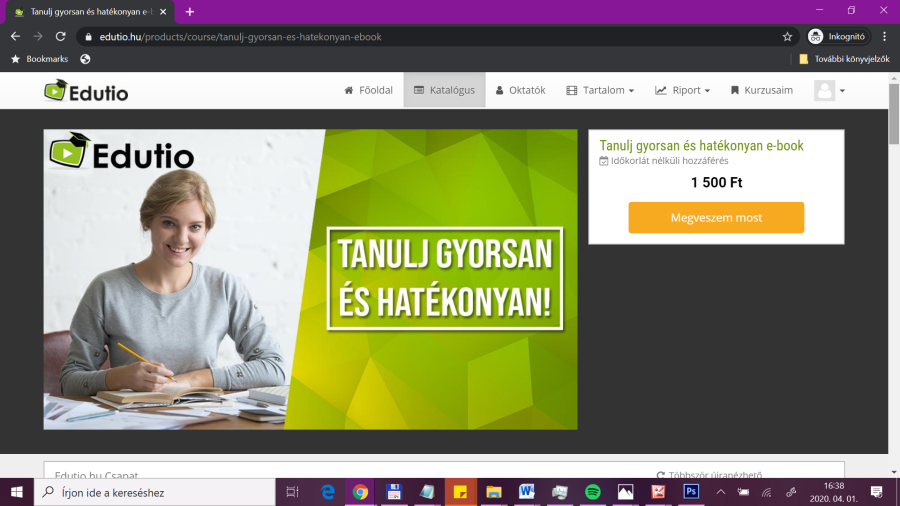Open the További könyvjelzők folder

click(844, 59)
